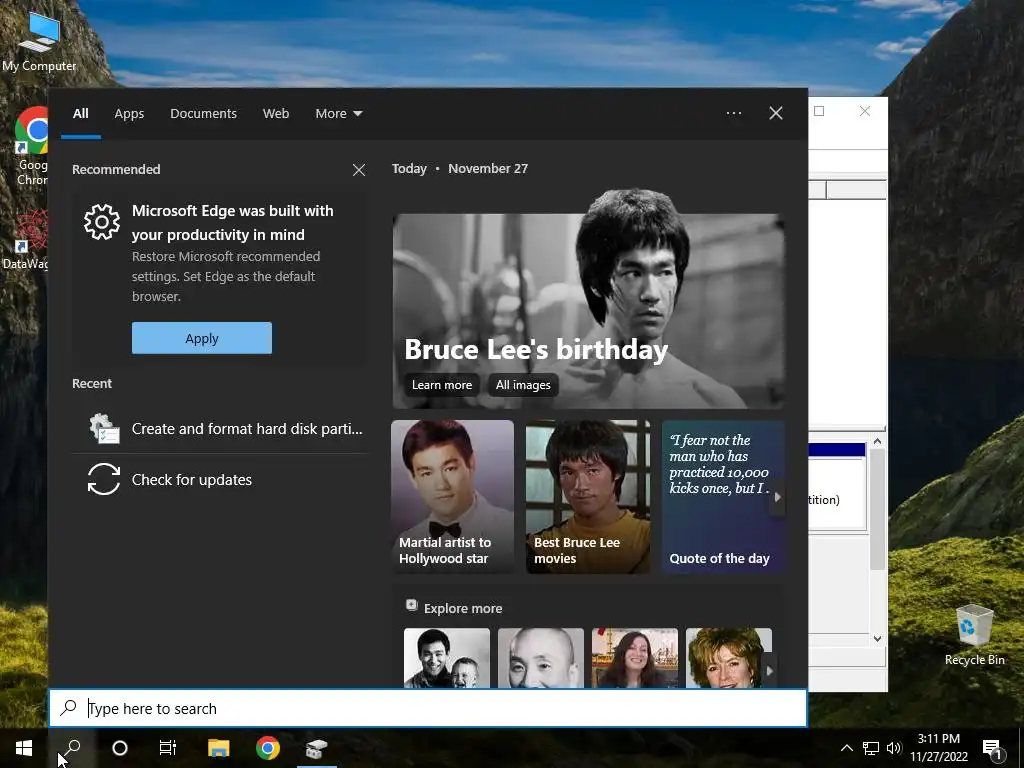Click the settings gear in Recommended card
1024x768 pixels.
[x=102, y=222]
